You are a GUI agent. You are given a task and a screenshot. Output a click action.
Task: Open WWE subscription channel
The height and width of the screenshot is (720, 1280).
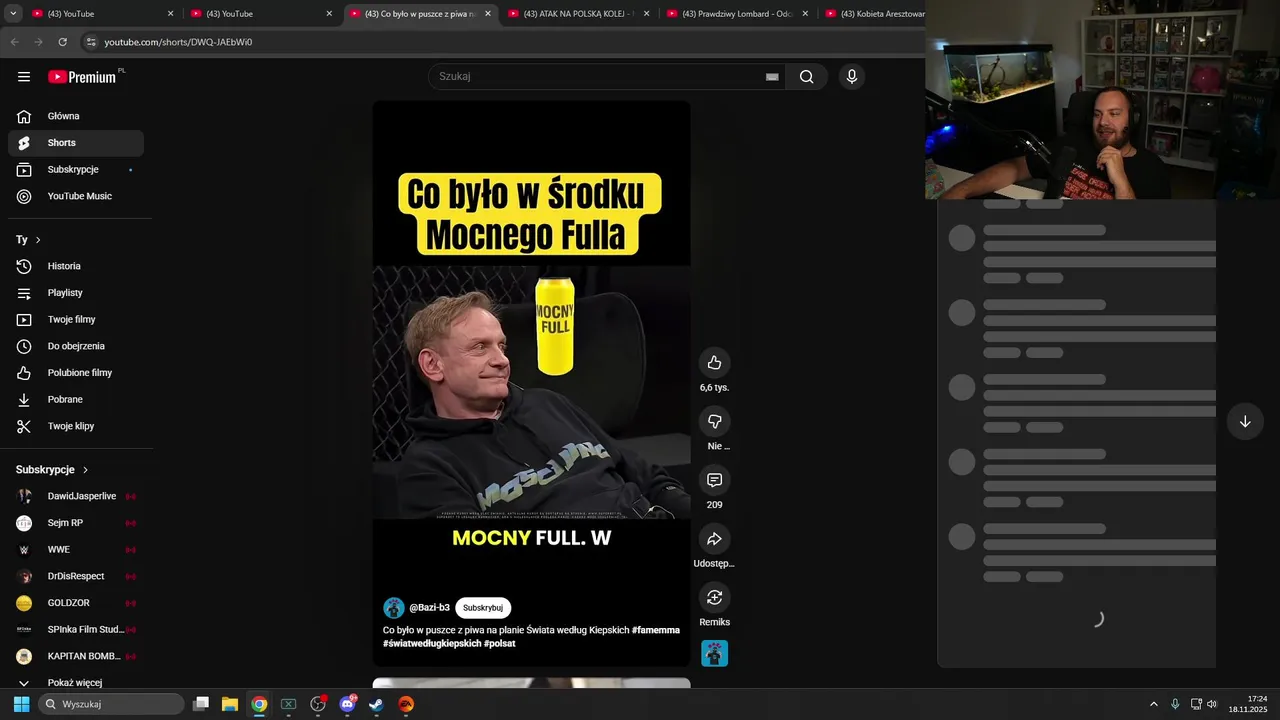76,549
